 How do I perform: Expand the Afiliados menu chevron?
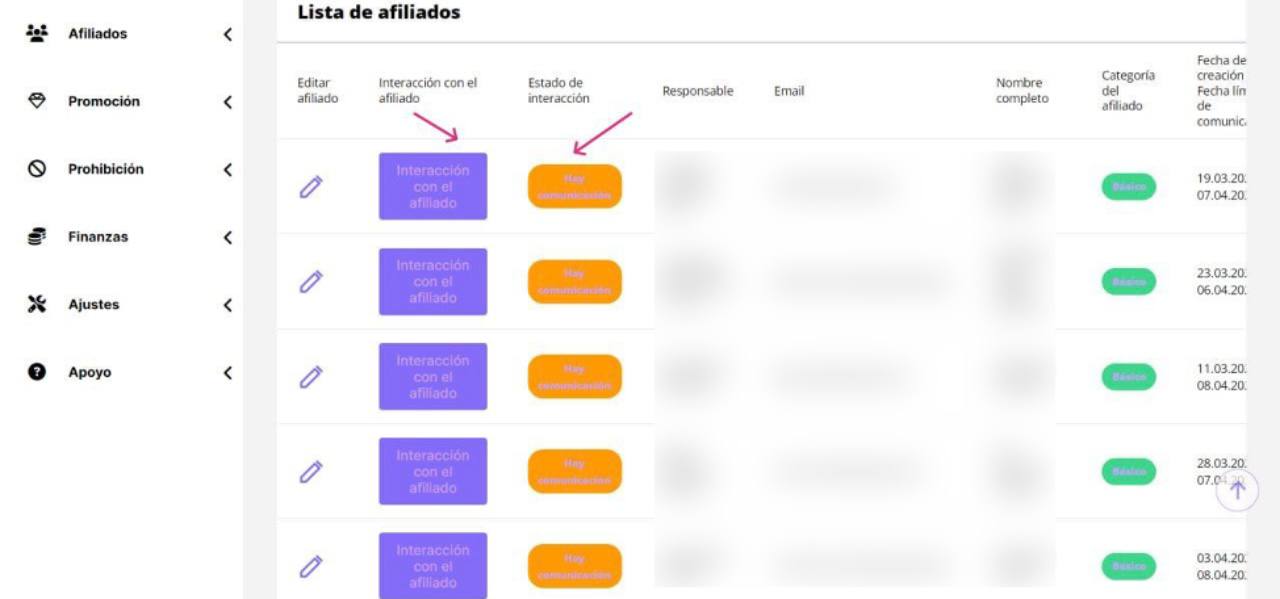(x=228, y=34)
